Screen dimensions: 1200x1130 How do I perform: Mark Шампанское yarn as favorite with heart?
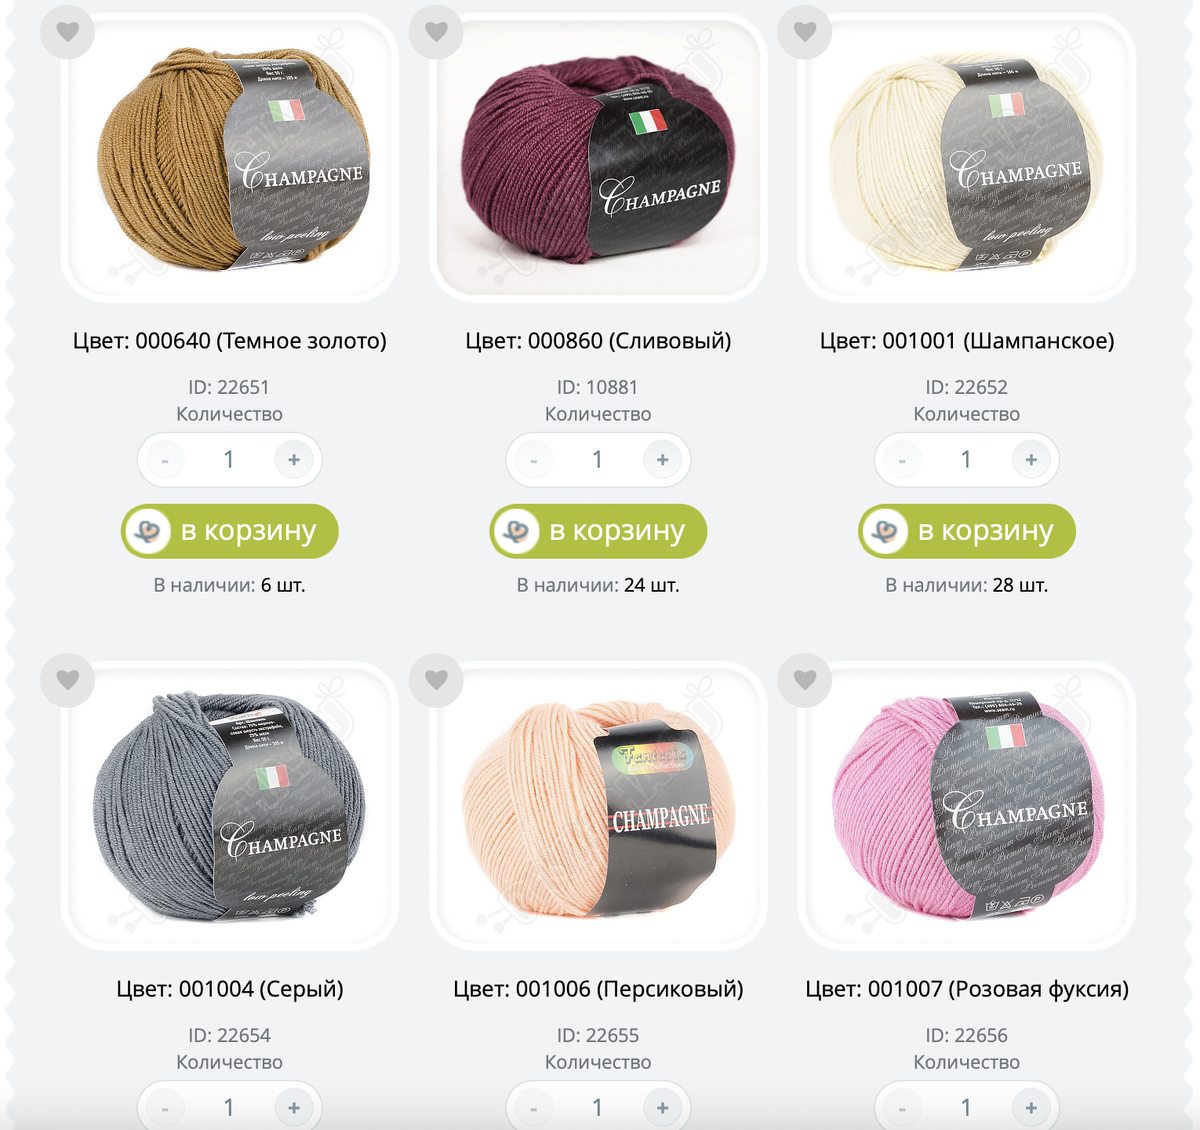tap(805, 32)
